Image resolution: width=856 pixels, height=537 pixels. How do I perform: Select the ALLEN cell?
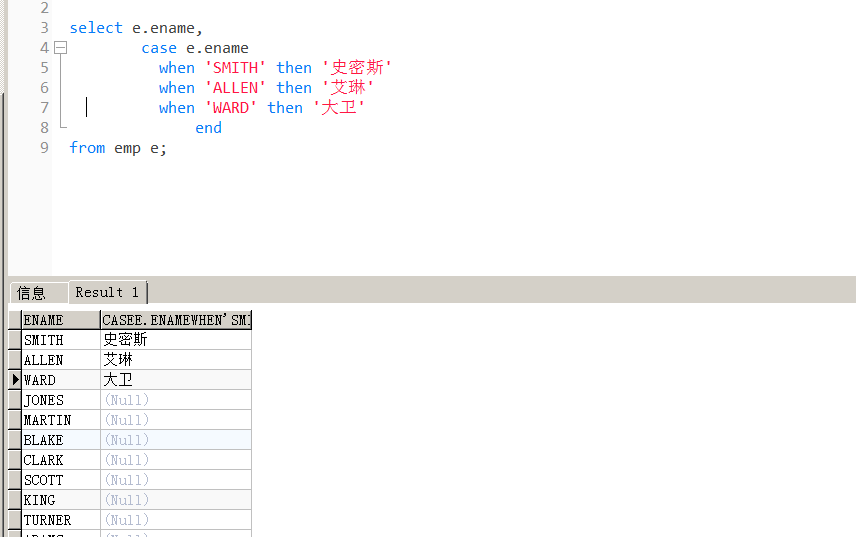tap(61, 360)
